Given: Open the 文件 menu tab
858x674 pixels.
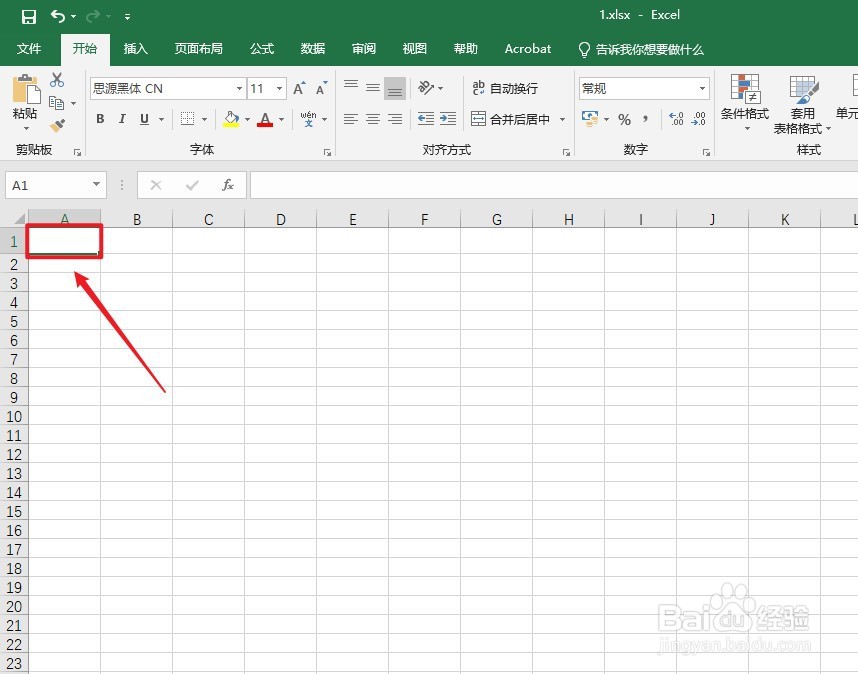Looking at the screenshot, I should point(28,49).
